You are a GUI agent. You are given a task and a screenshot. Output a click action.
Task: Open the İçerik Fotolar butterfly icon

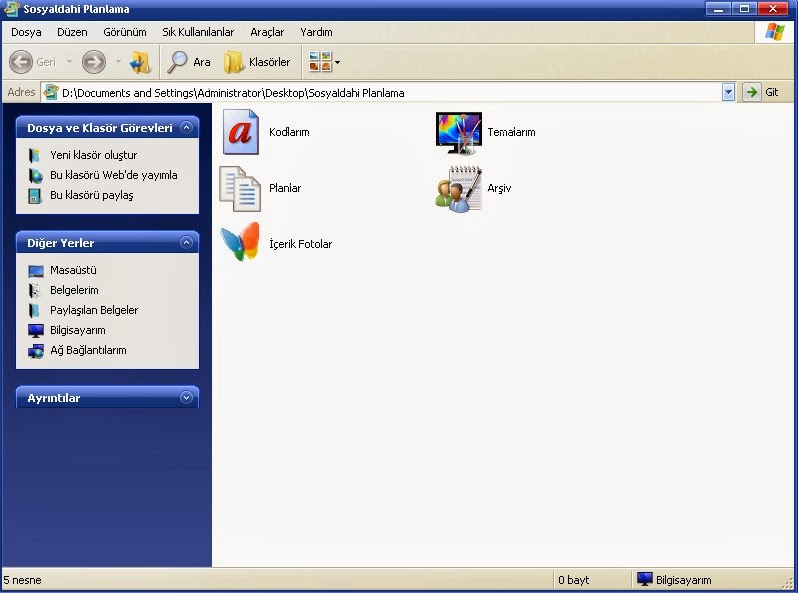[x=240, y=242]
